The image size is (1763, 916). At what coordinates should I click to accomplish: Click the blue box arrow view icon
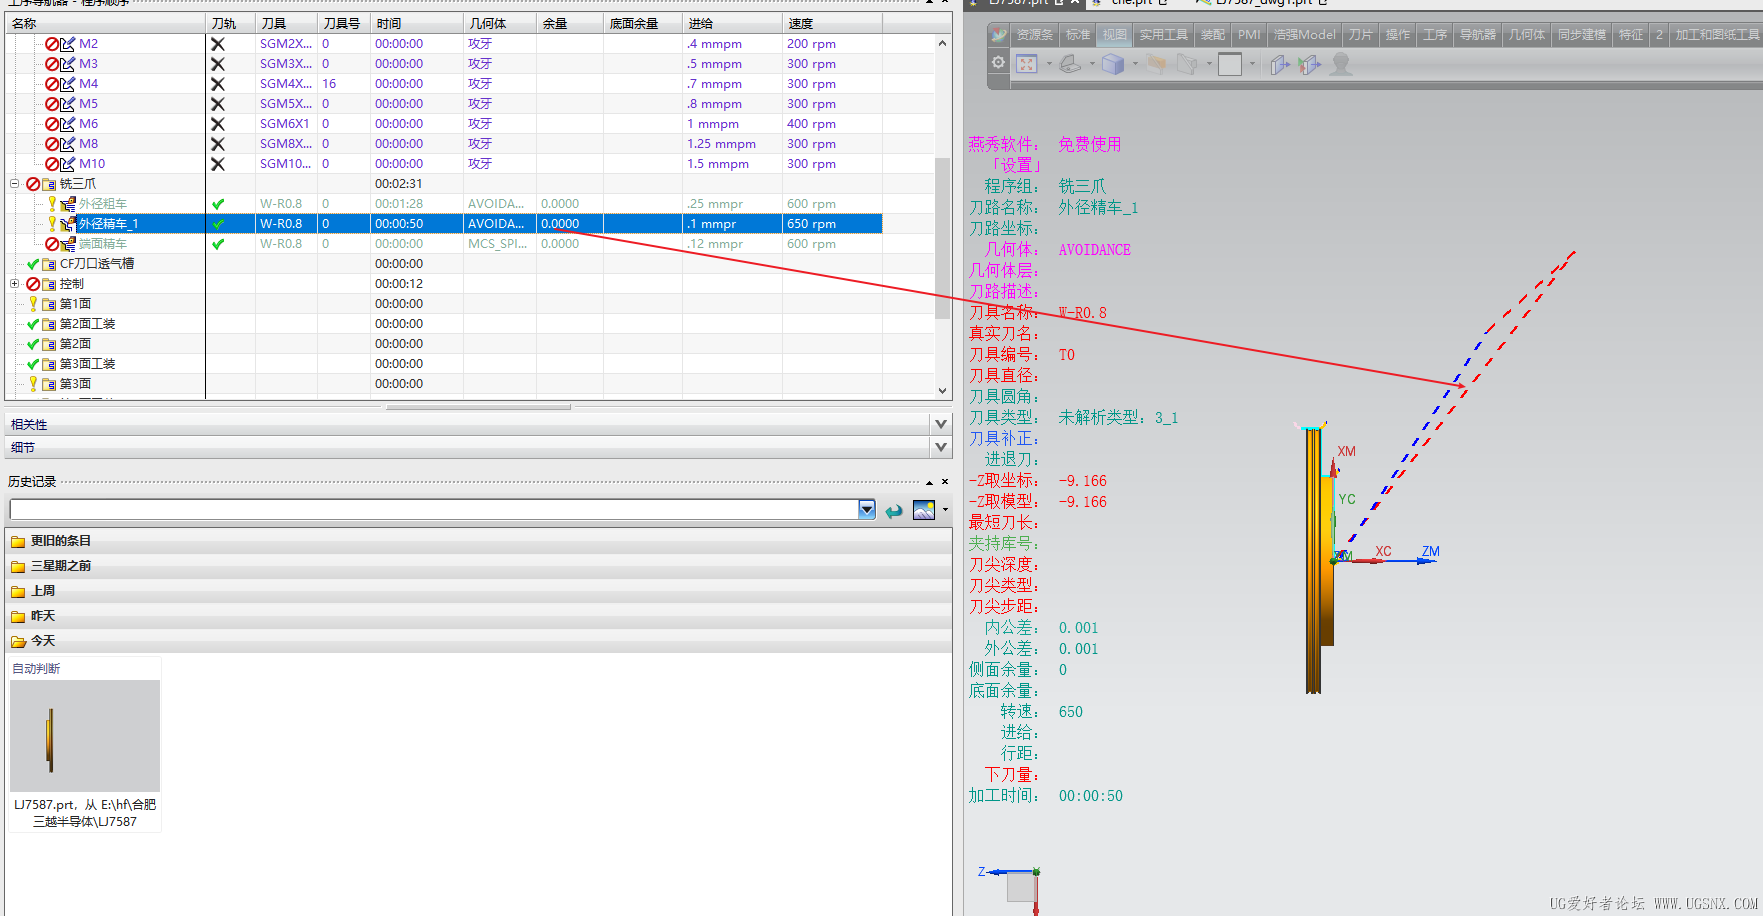[x=1279, y=65]
